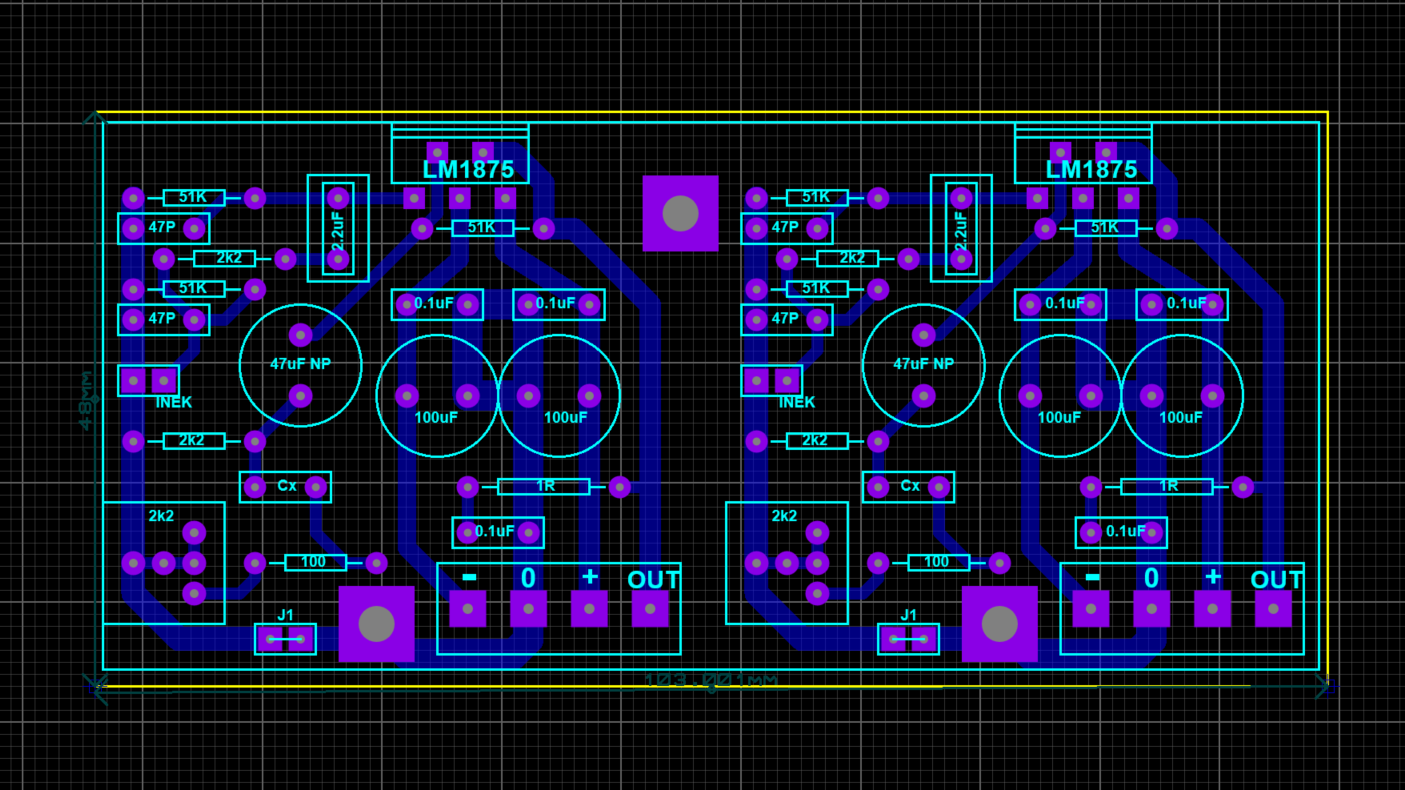Click the J1 jumper label on right channel
The width and height of the screenshot is (1405, 790).
pyautogui.click(x=909, y=615)
